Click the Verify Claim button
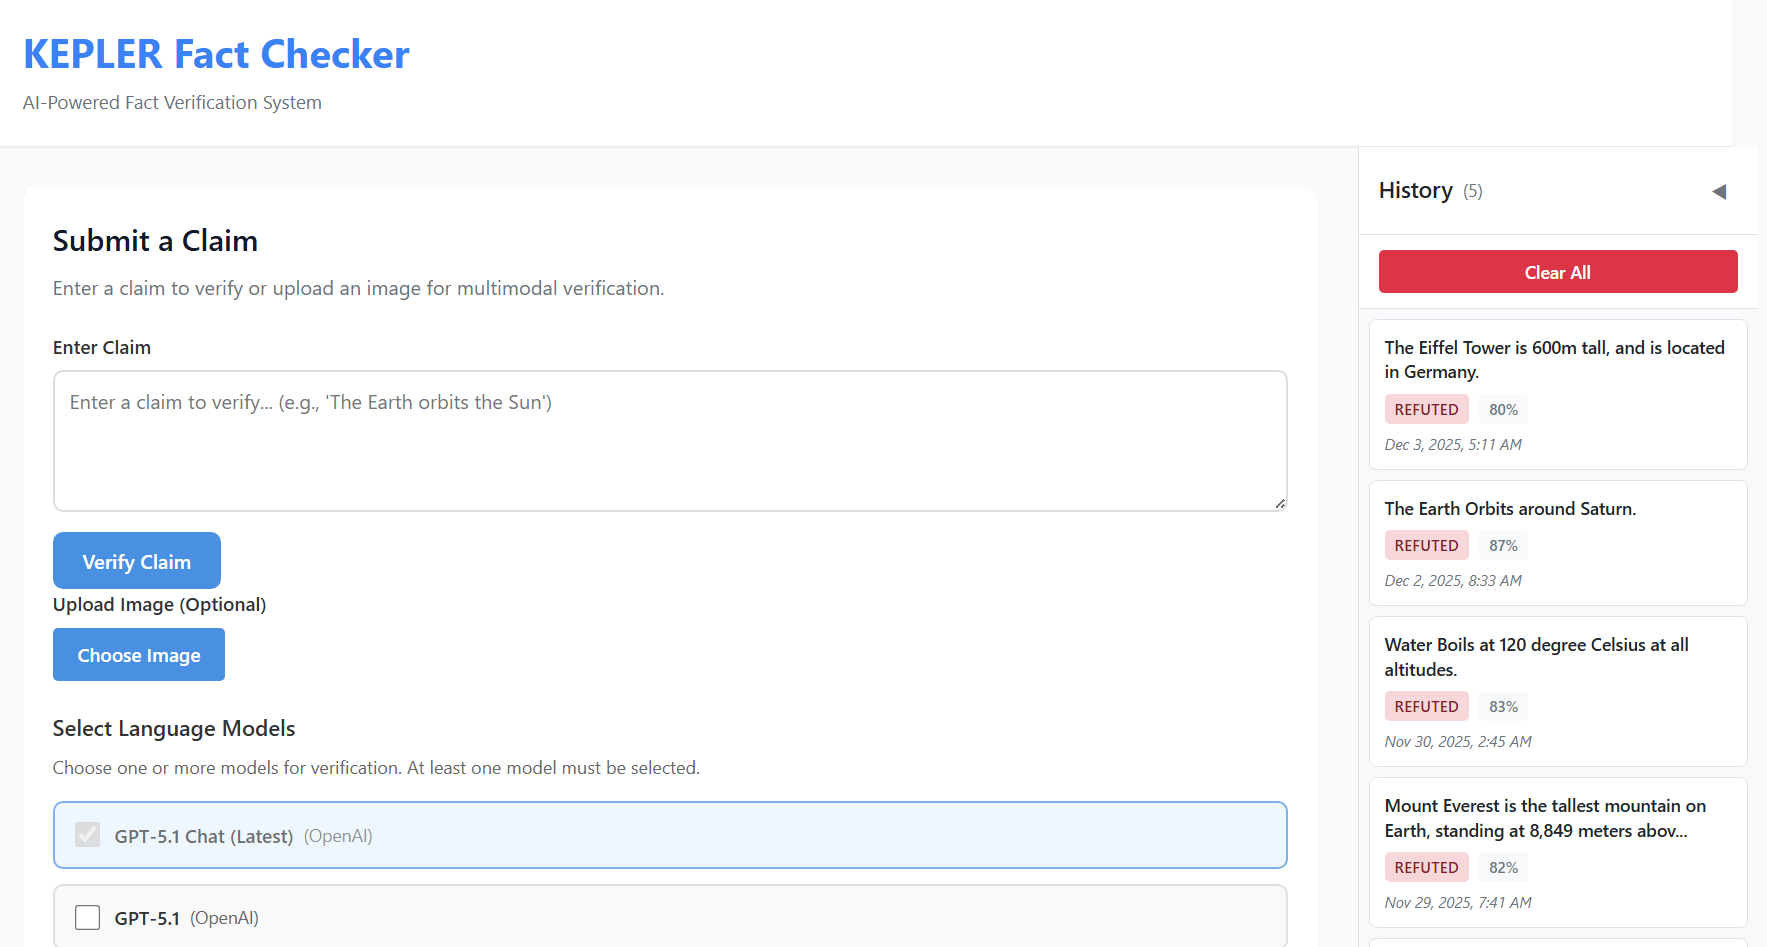 [x=137, y=561]
